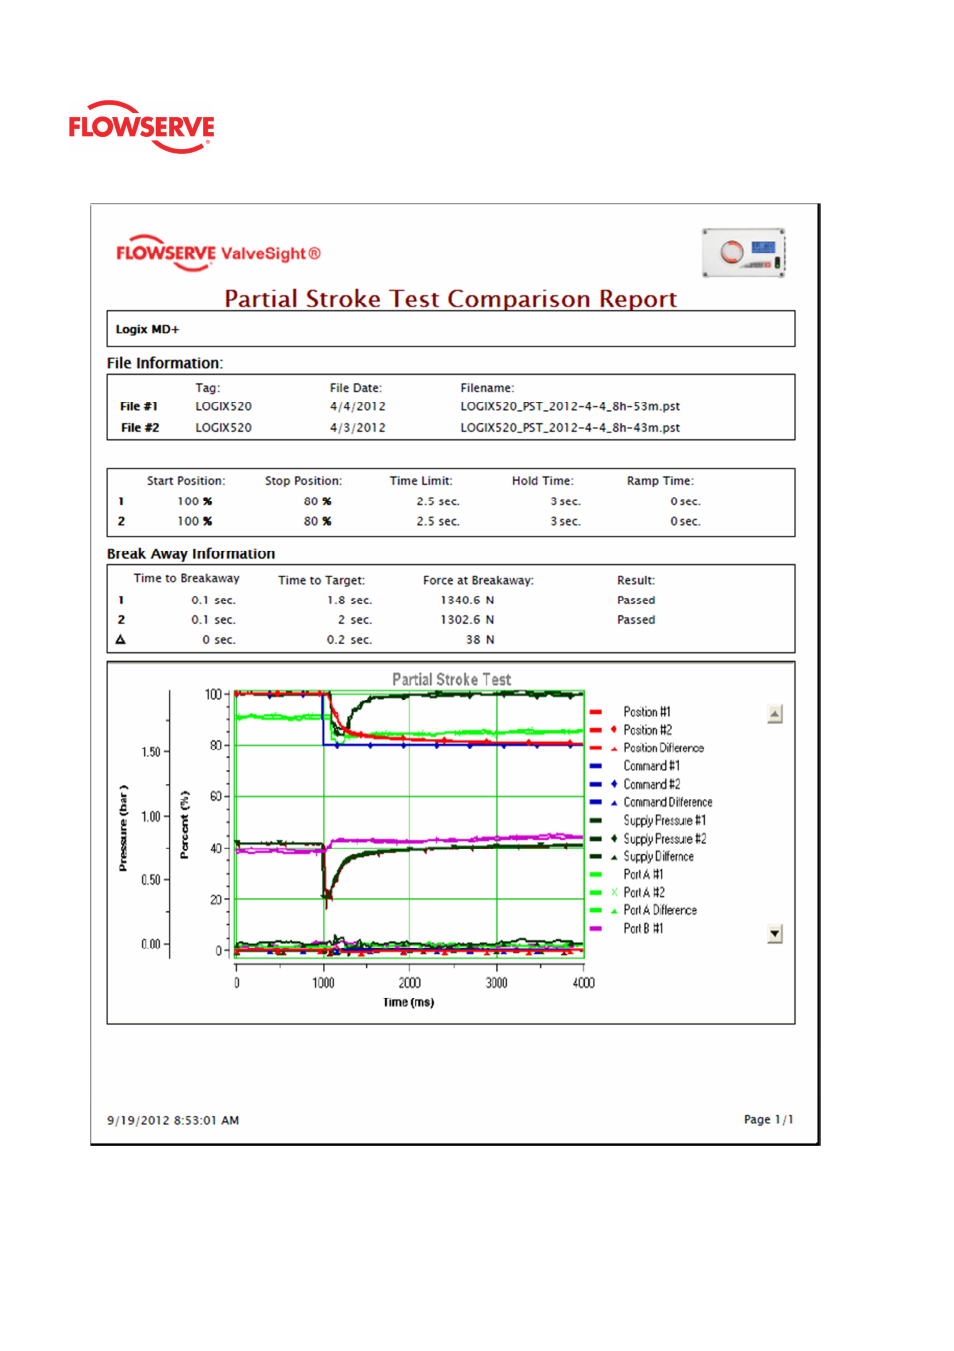Viewport: 954px width, 1351px height.
Task: Click the Flowserve logo at page top
Action: pos(141,127)
